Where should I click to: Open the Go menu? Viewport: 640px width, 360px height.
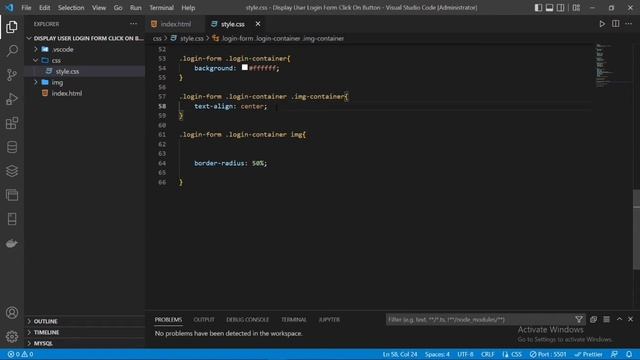(118, 8)
